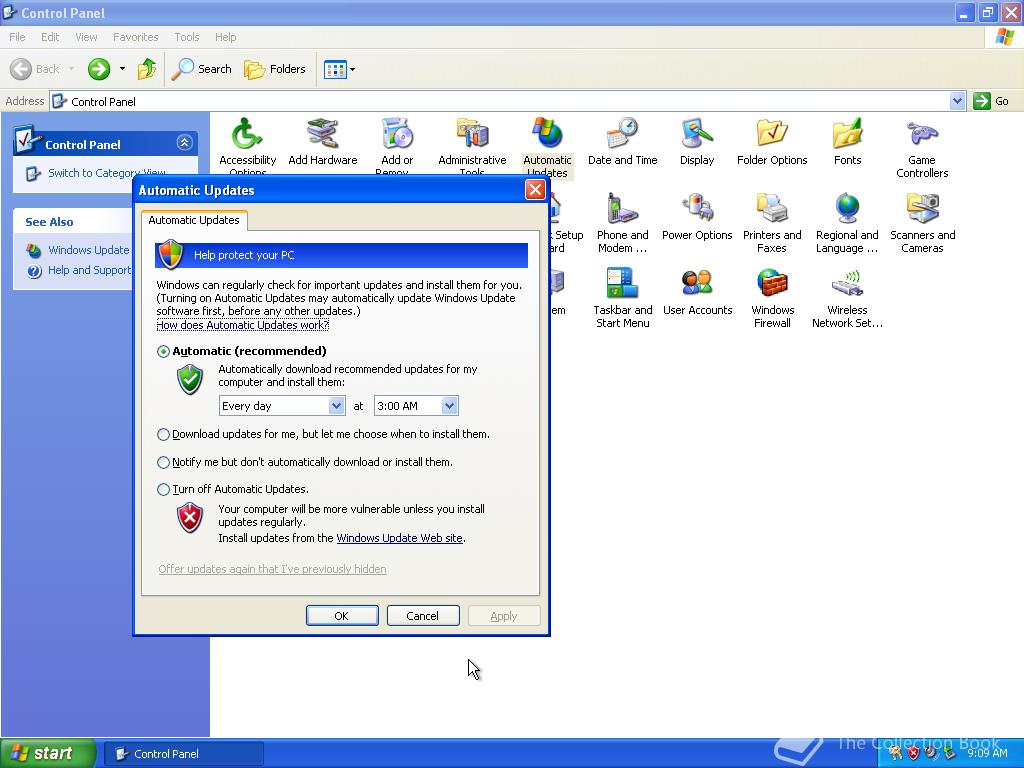
Task: Open Accessibility Options icon
Action: [247, 145]
